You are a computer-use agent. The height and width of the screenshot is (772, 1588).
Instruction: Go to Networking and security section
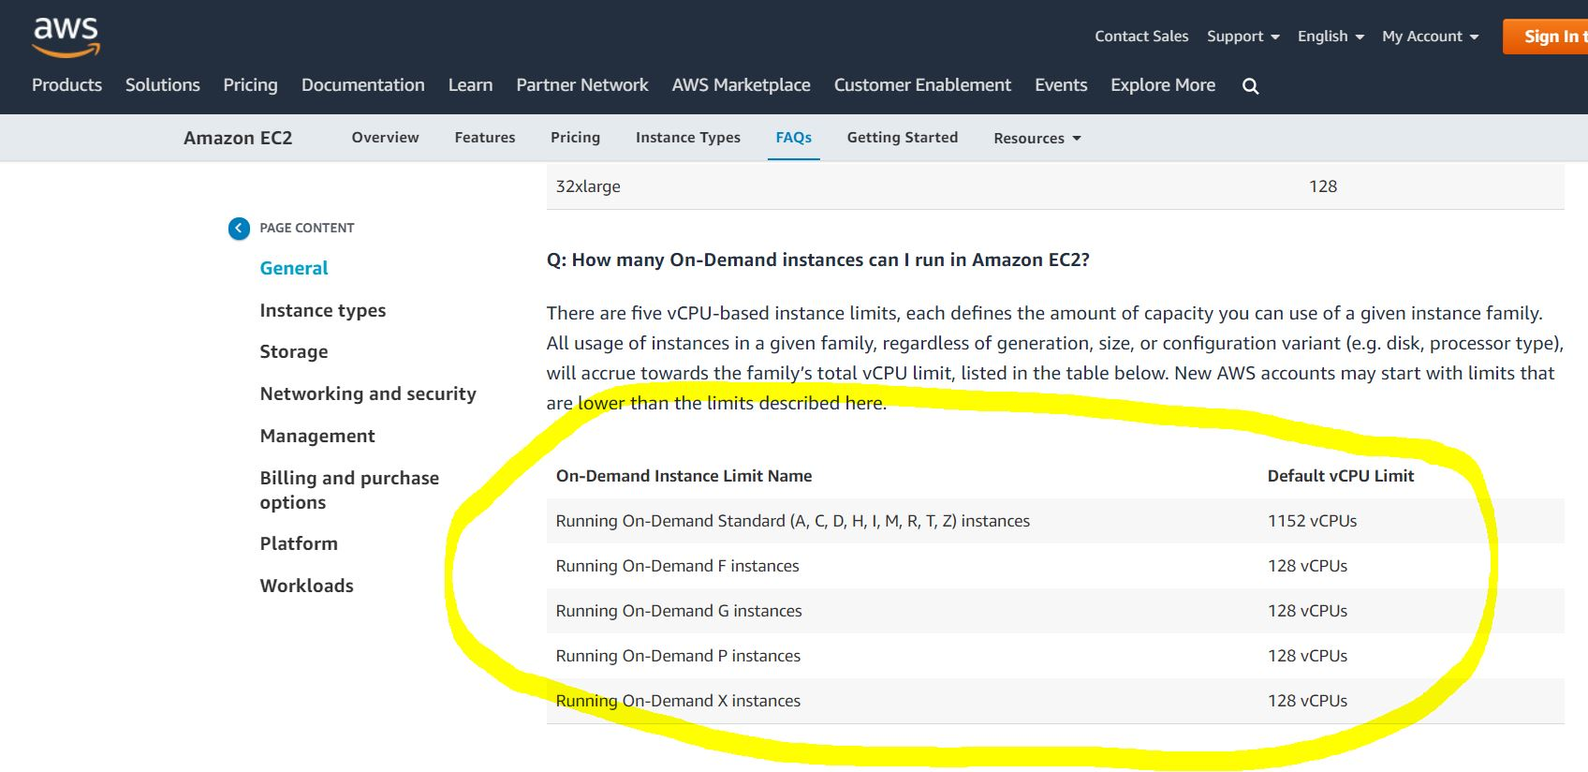tap(368, 394)
